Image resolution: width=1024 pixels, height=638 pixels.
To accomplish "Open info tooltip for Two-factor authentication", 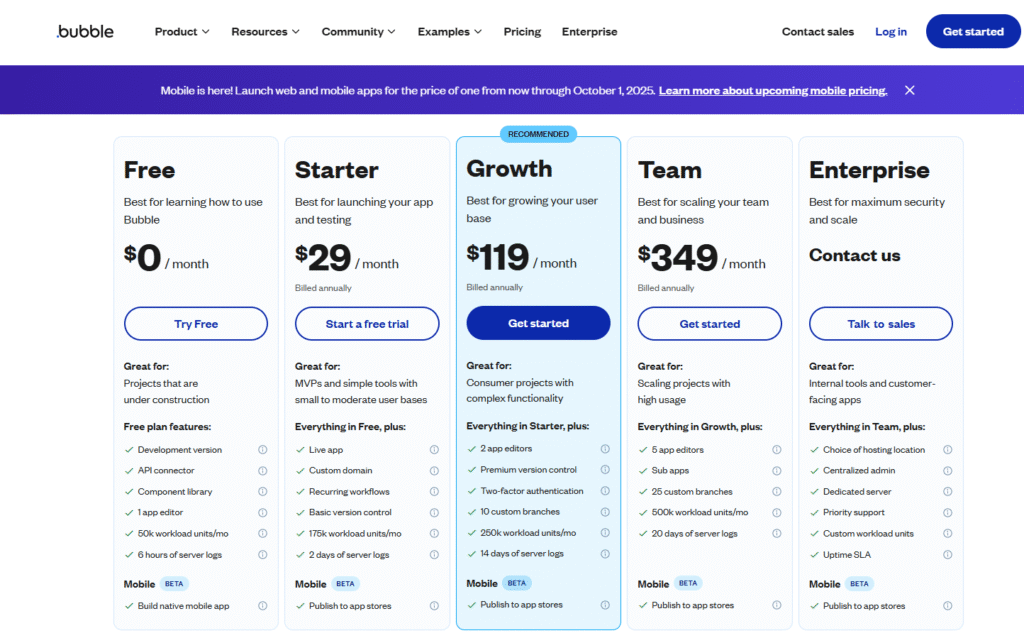I will [x=605, y=491].
